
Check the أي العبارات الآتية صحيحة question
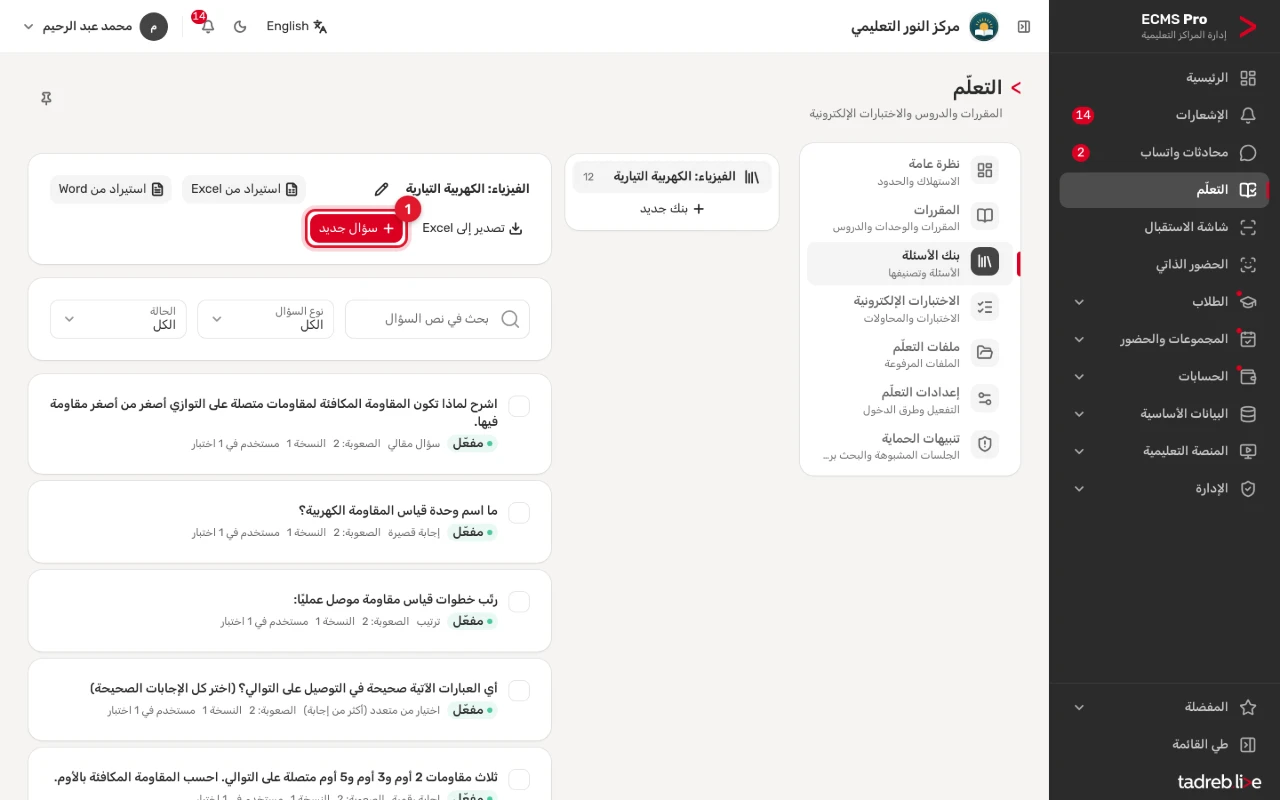519,691
